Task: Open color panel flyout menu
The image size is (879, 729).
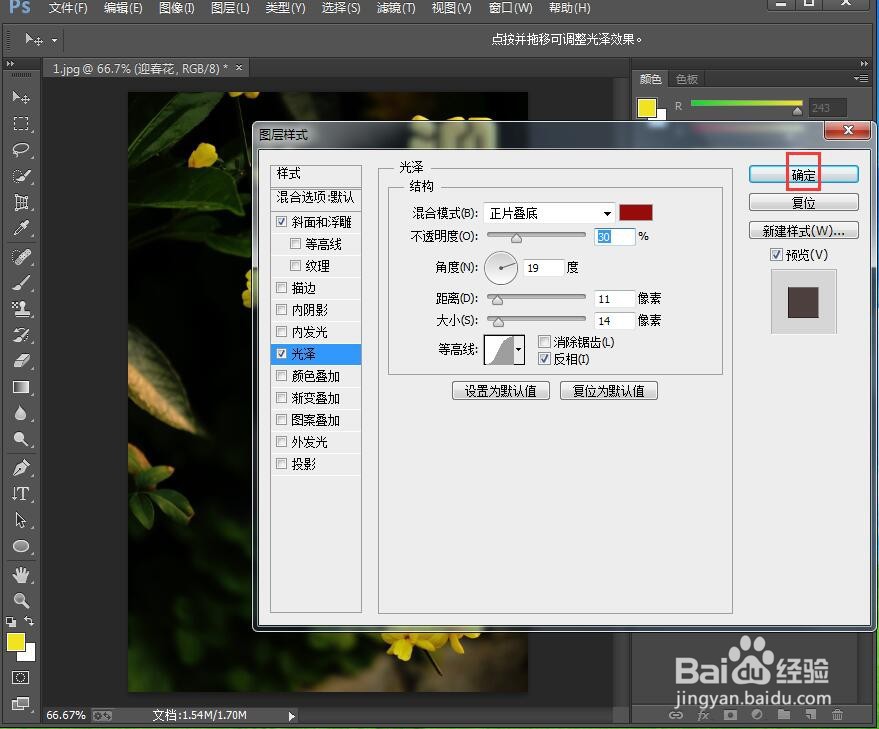Action: coord(861,79)
